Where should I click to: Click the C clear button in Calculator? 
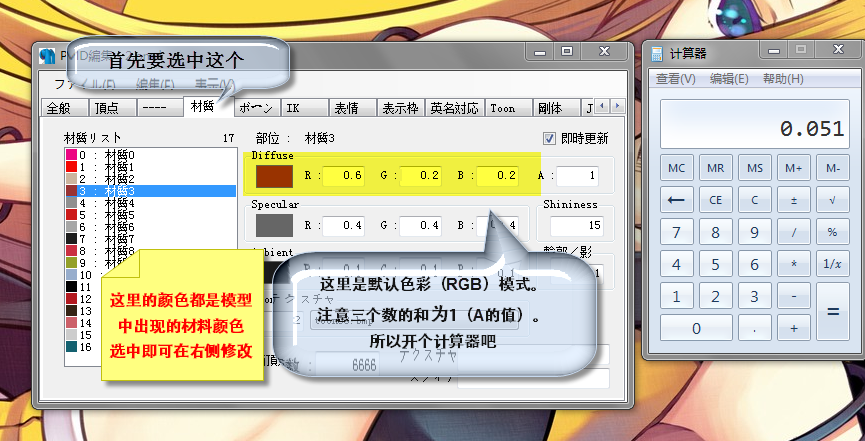click(755, 200)
